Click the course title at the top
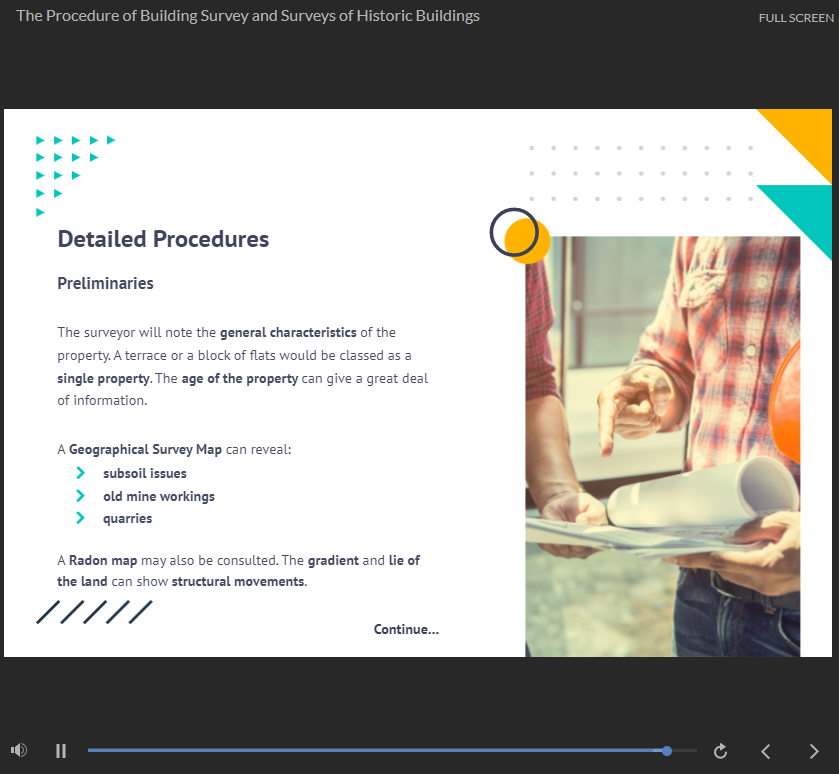The image size is (839, 774). 248,16
